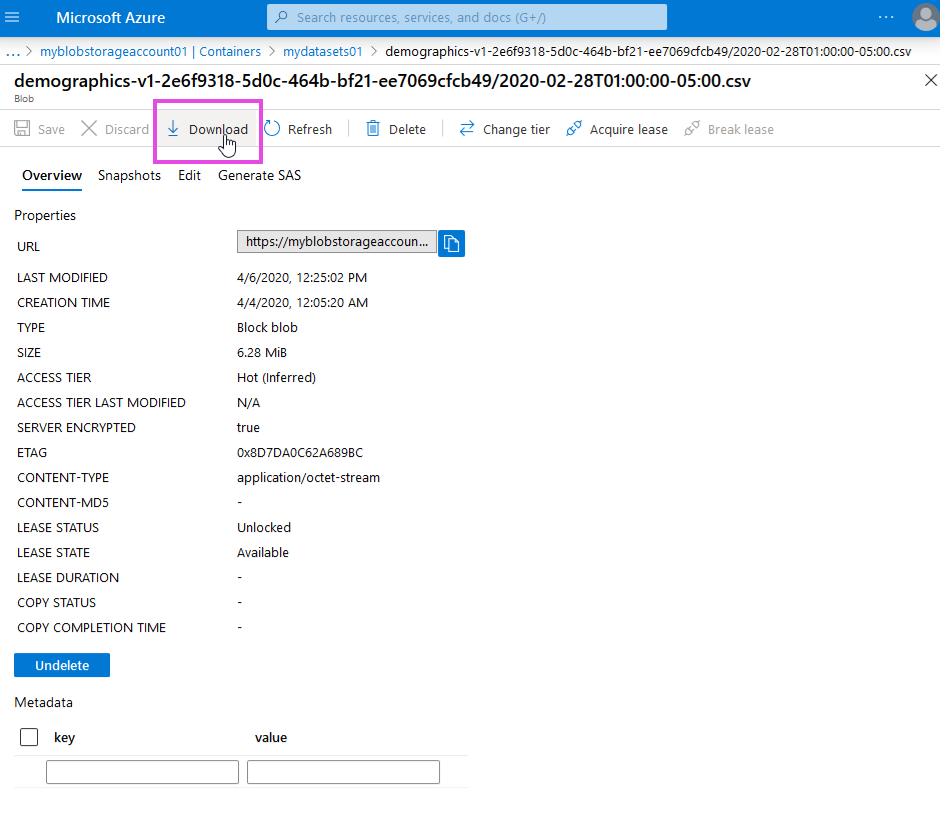Click the Delete toolbar label
This screenshot has height=815, width=940.
[407, 129]
